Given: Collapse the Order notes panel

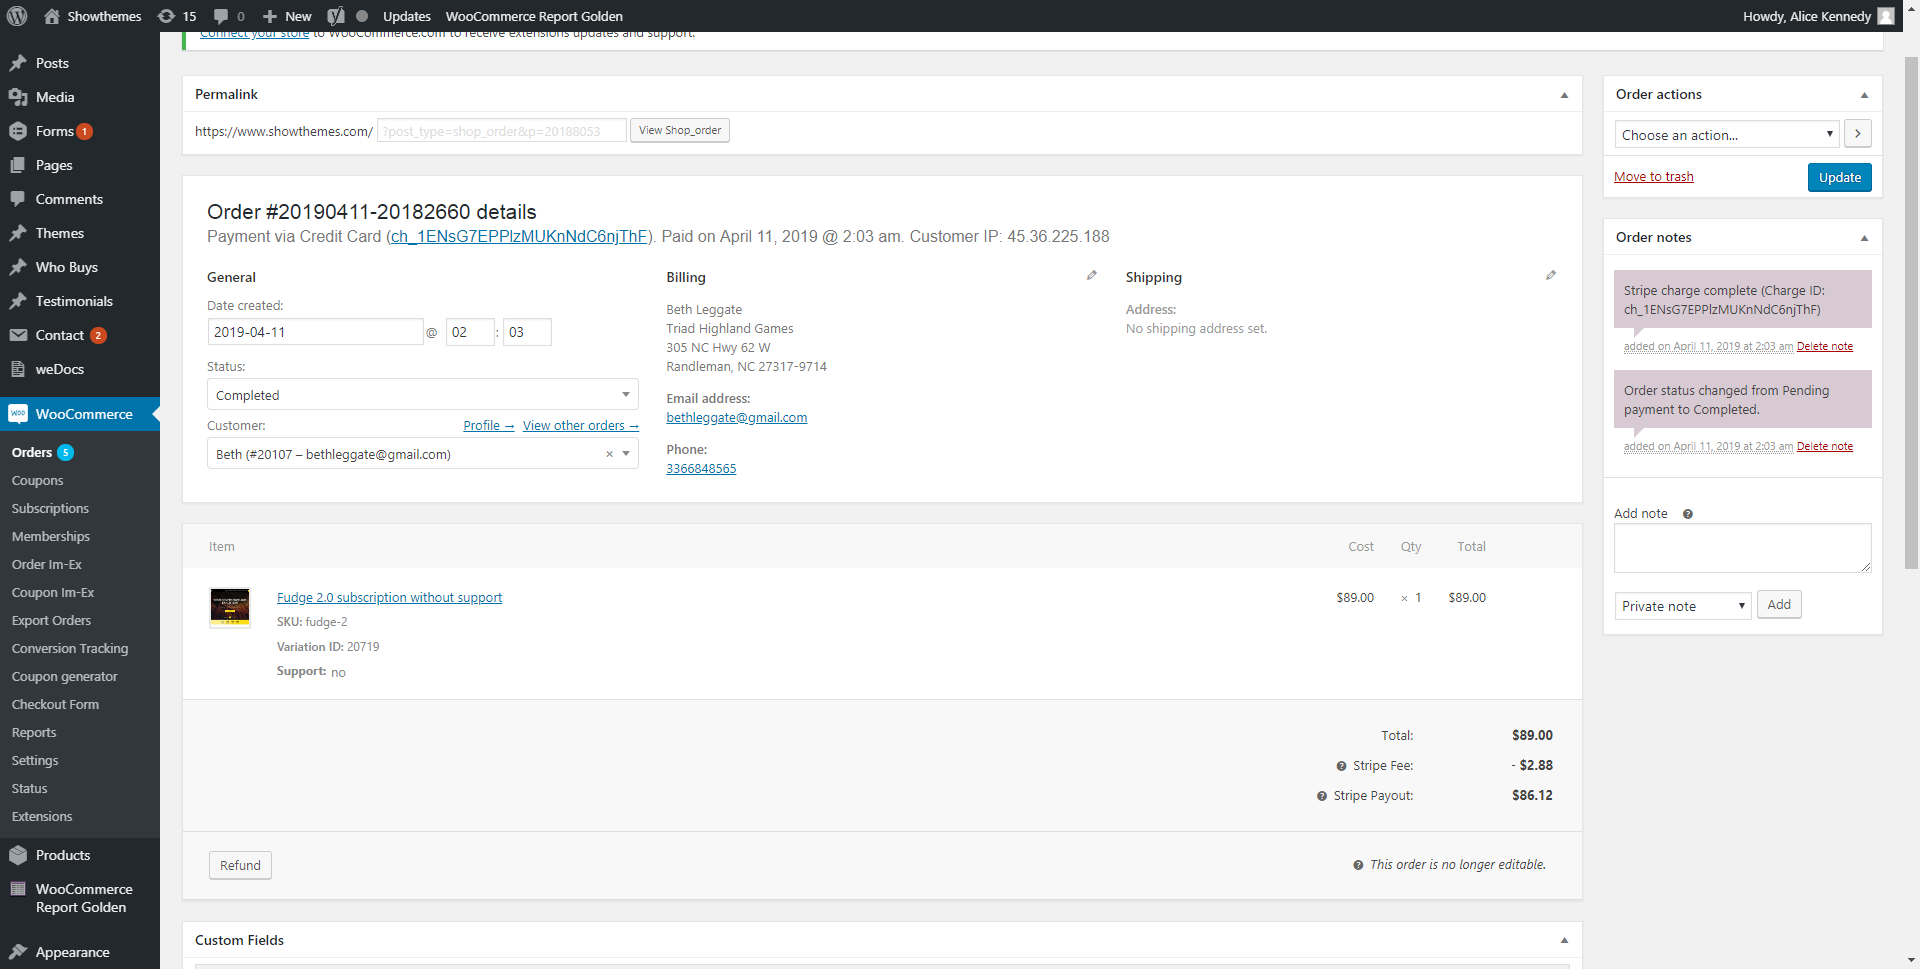Looking at the screenshot, I should coord(1864,238).
